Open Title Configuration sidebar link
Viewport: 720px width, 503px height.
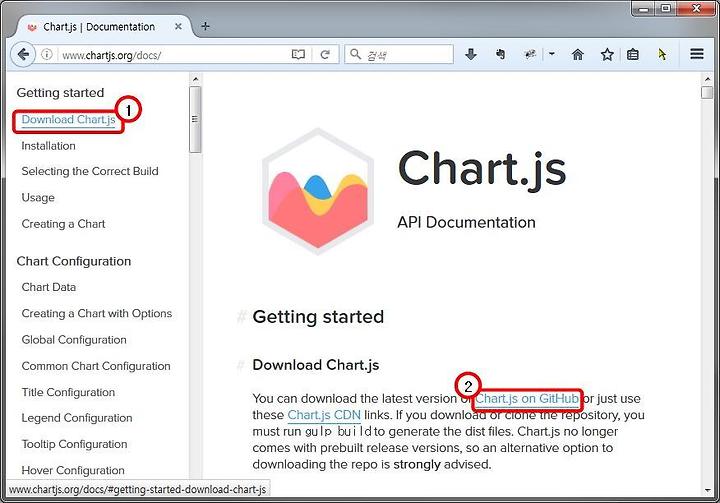coord(68,392)
